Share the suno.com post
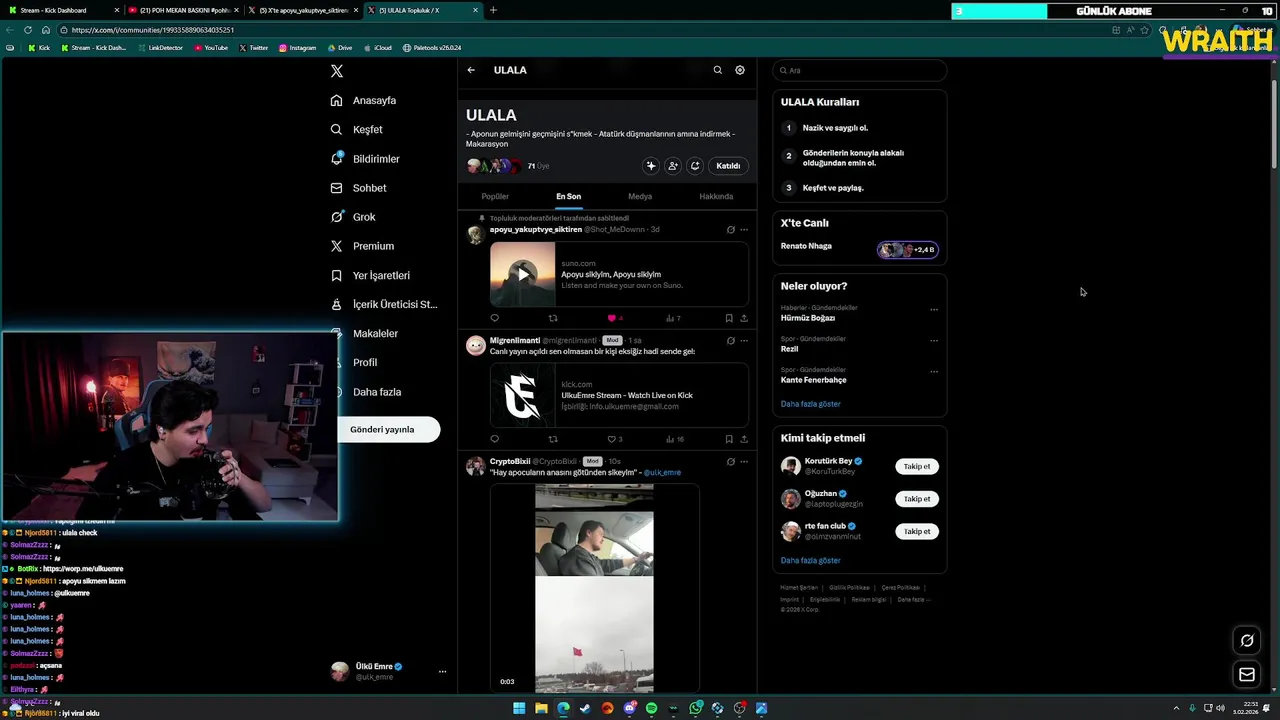The height and width of the screenshot is (720, 1280). click(x=744, y=318)
